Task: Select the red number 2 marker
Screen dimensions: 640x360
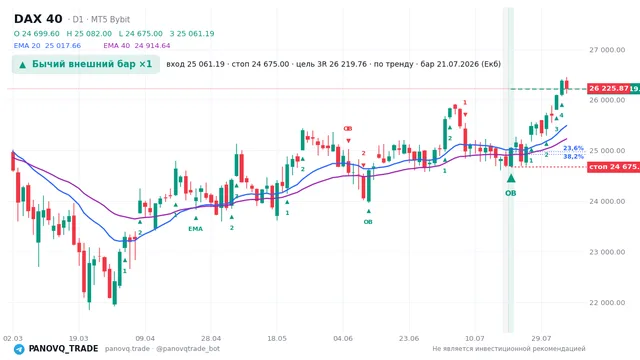Action: point(363,153)
